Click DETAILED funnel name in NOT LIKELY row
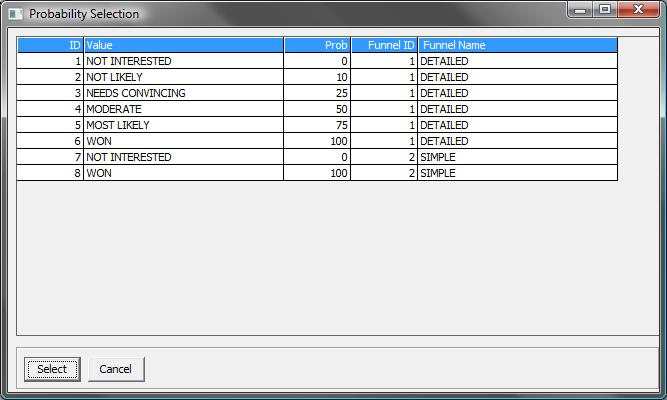 518,77
